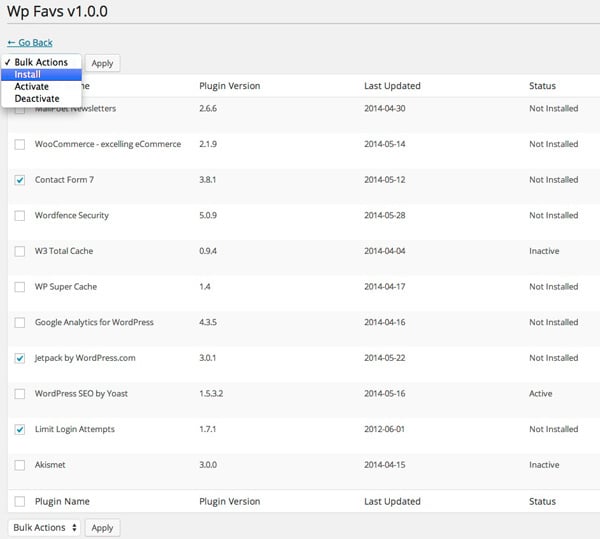The width and height of the screenshot is (600, 539).
Task: Check the WooCommerce plugin checkbox
Action: pyautogui.click(x=20, y=145)
